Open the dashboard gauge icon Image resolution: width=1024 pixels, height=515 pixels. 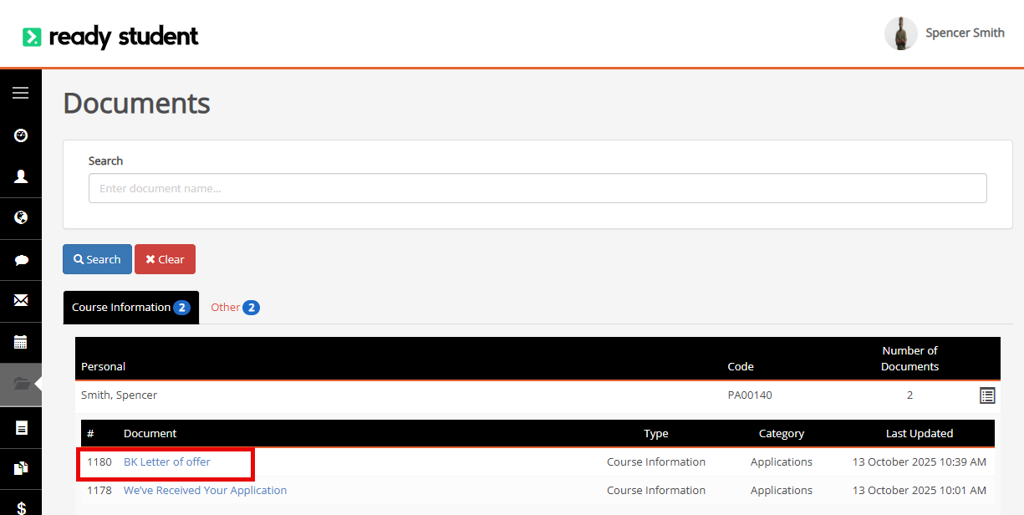pyautogui.click(x=21, y=135)
